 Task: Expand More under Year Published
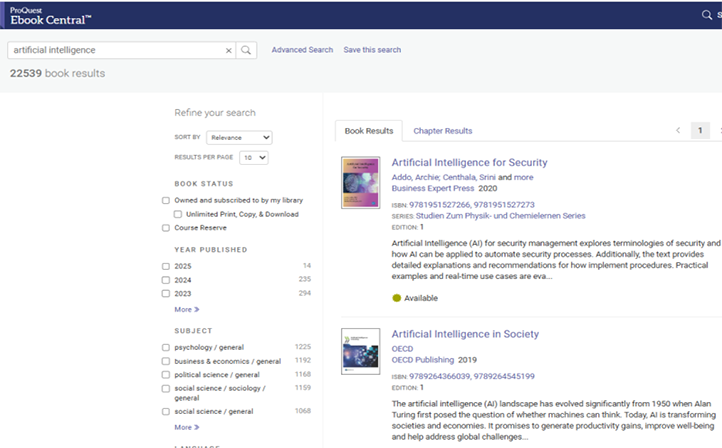pyautogui.click(x=186, y=310)
